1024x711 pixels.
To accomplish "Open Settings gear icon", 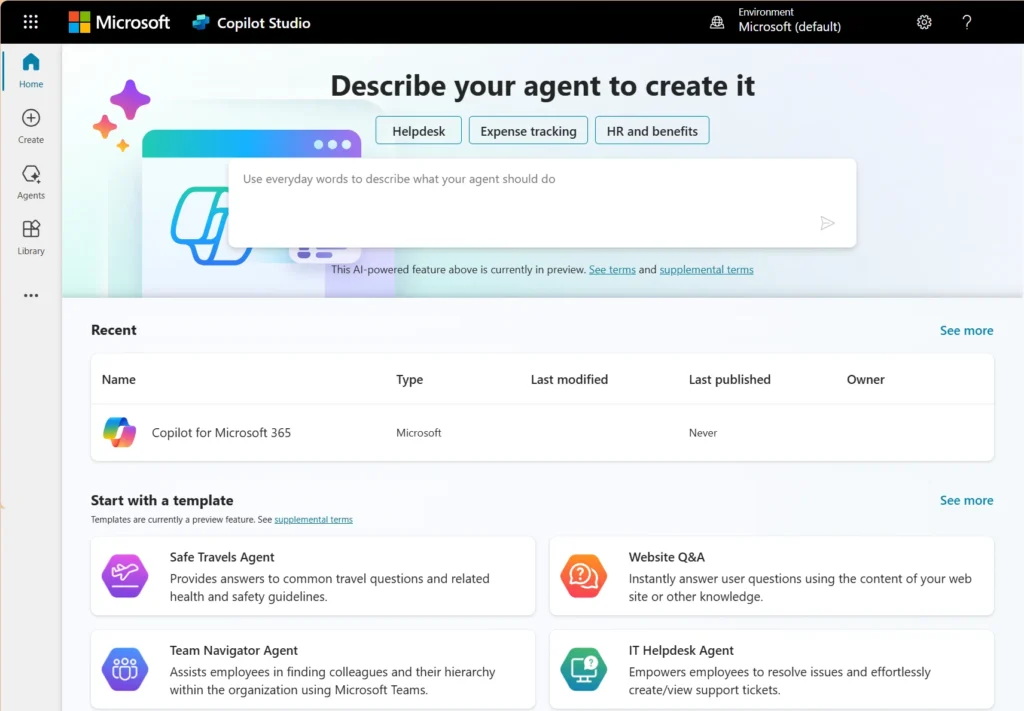I will click(924, 22).
